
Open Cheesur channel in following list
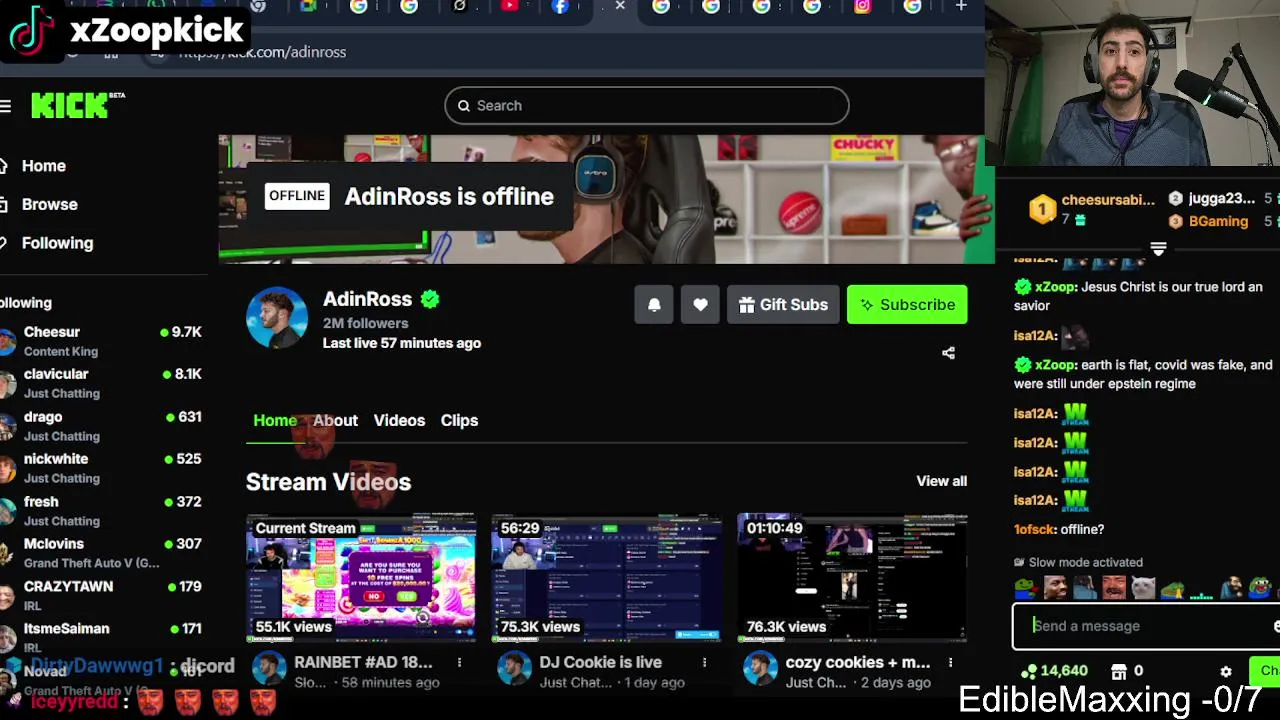pyautogui.click(x=101, y=341)
